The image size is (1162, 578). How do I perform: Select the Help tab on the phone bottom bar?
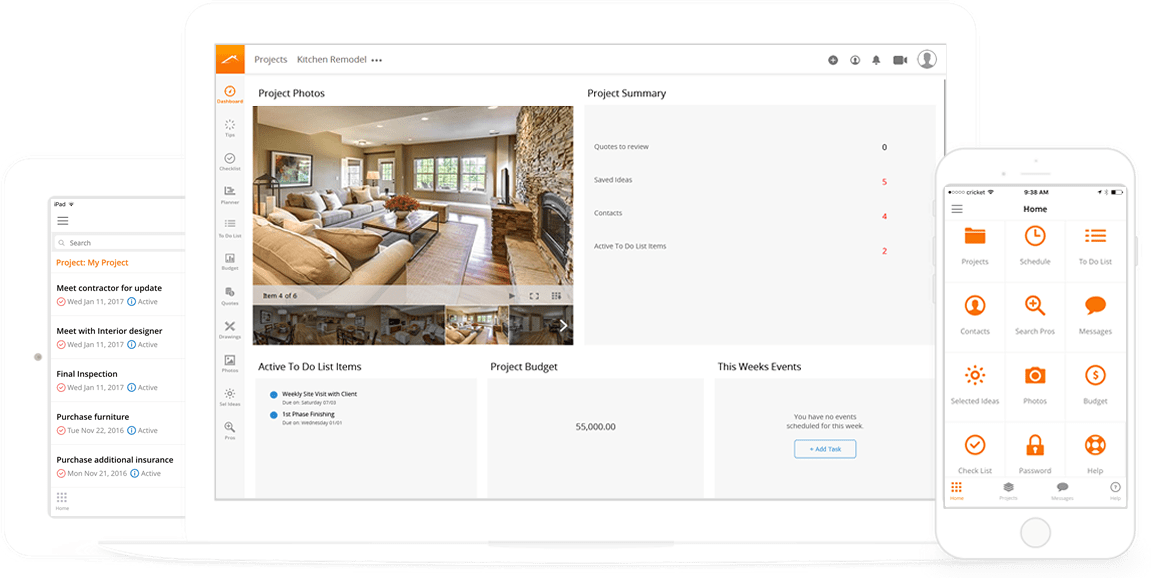point(1115,491)
